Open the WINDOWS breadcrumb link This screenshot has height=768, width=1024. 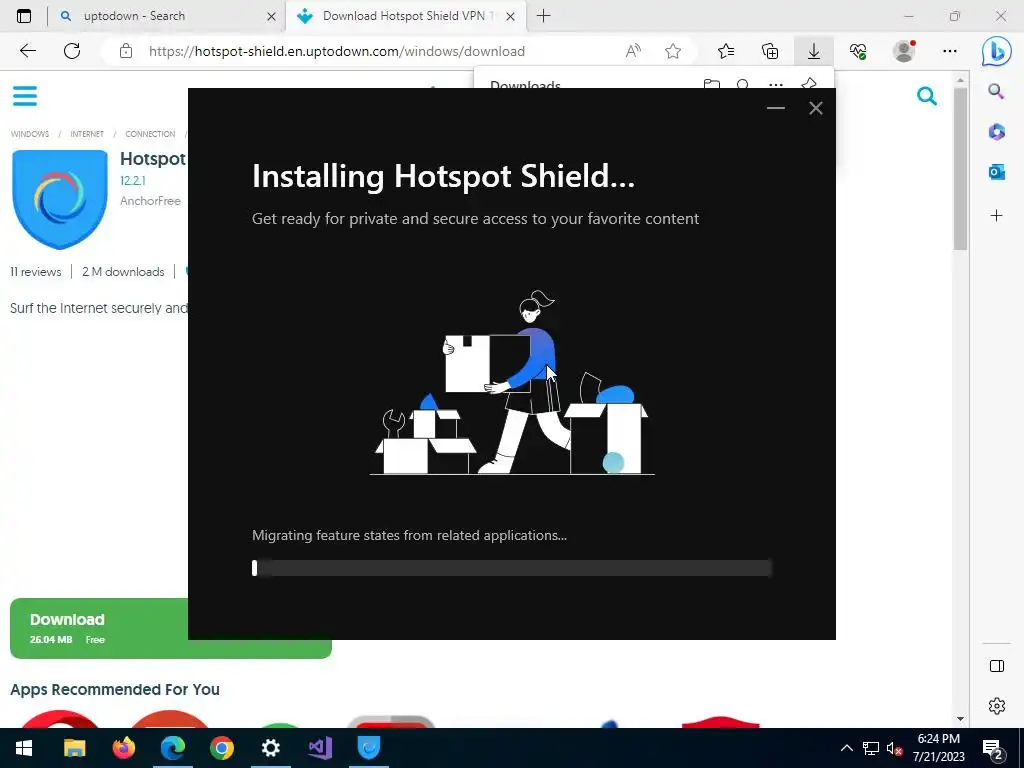29,134
